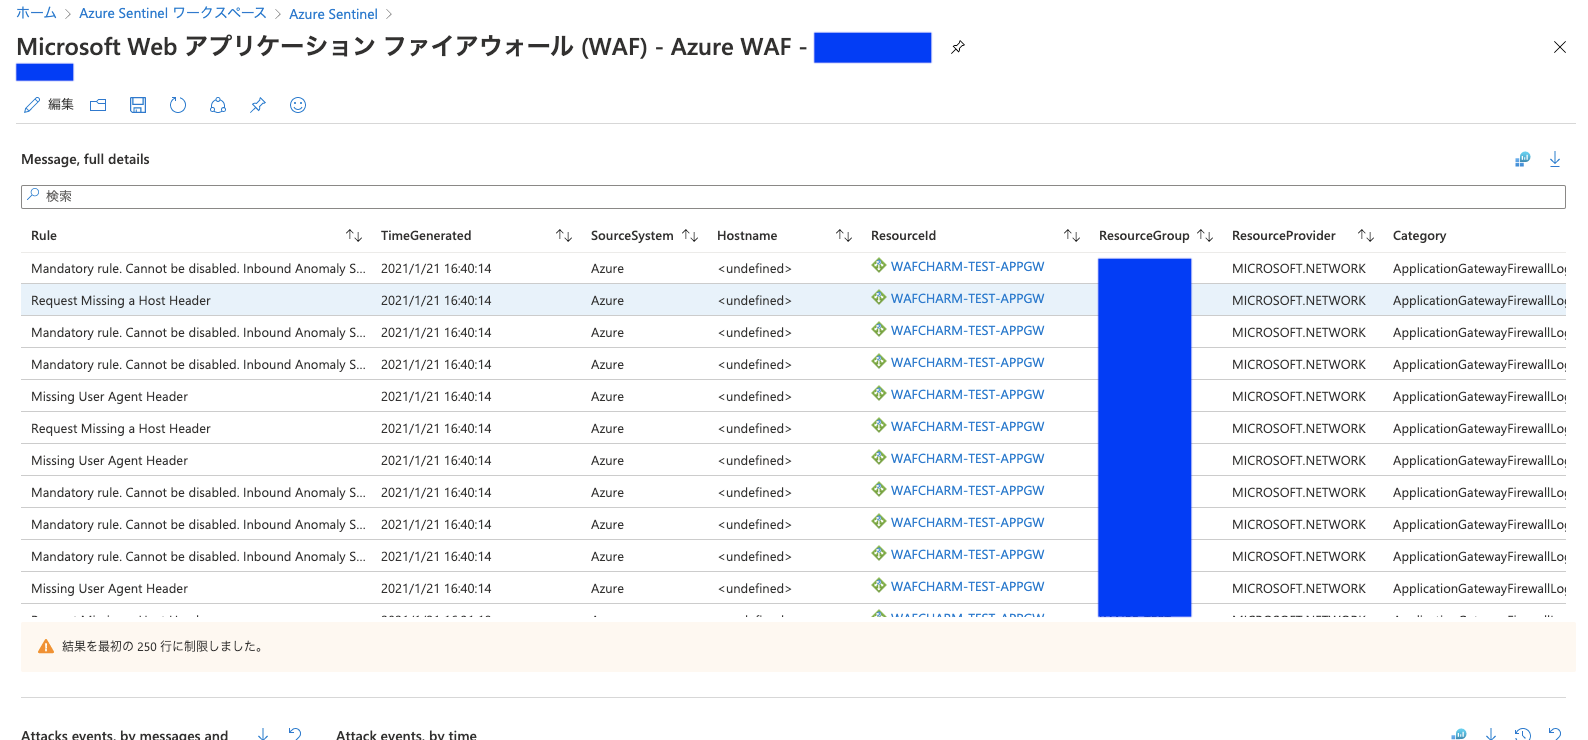Close the WAF workbook blade
Image resolution: width=1588 pixels, height=740 pixels.
tap(1560, 47)
